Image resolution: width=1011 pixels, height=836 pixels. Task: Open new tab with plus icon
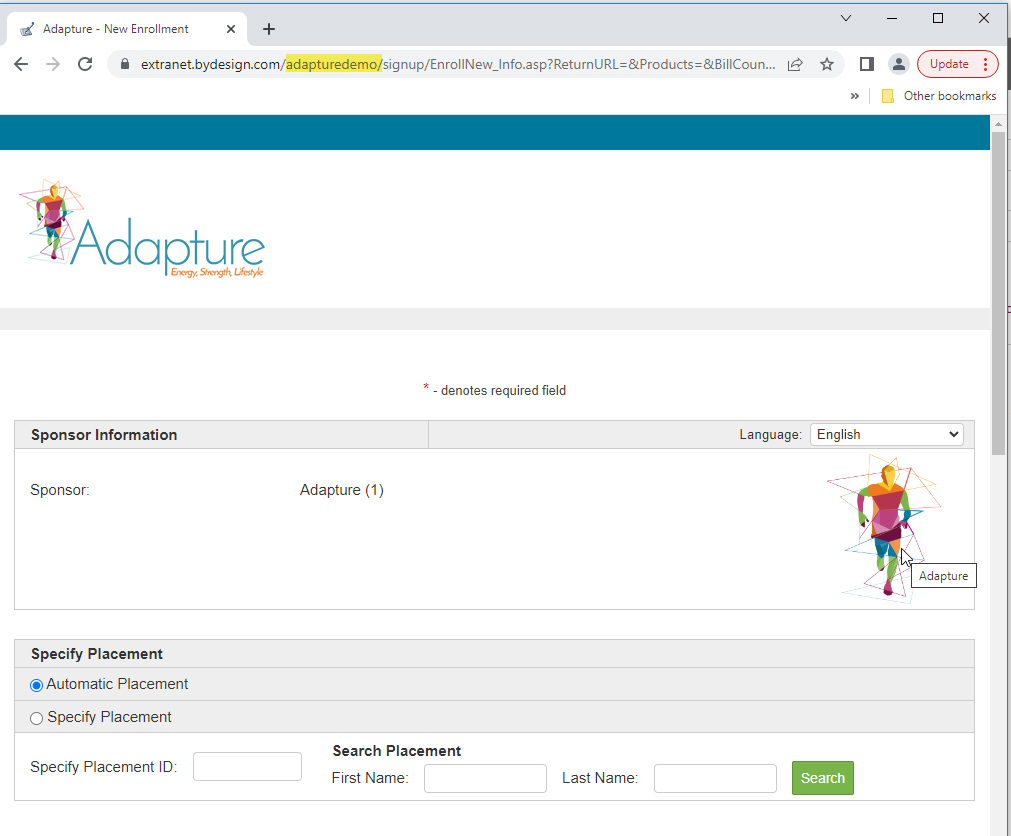tap(269, 29)
